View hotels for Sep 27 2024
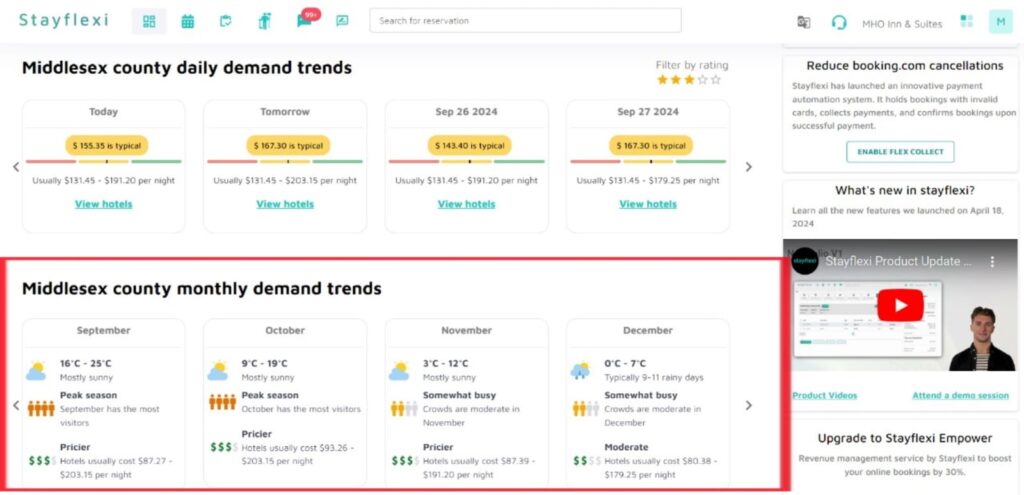This screenshot has width=1024, height=495. [648, 204]
